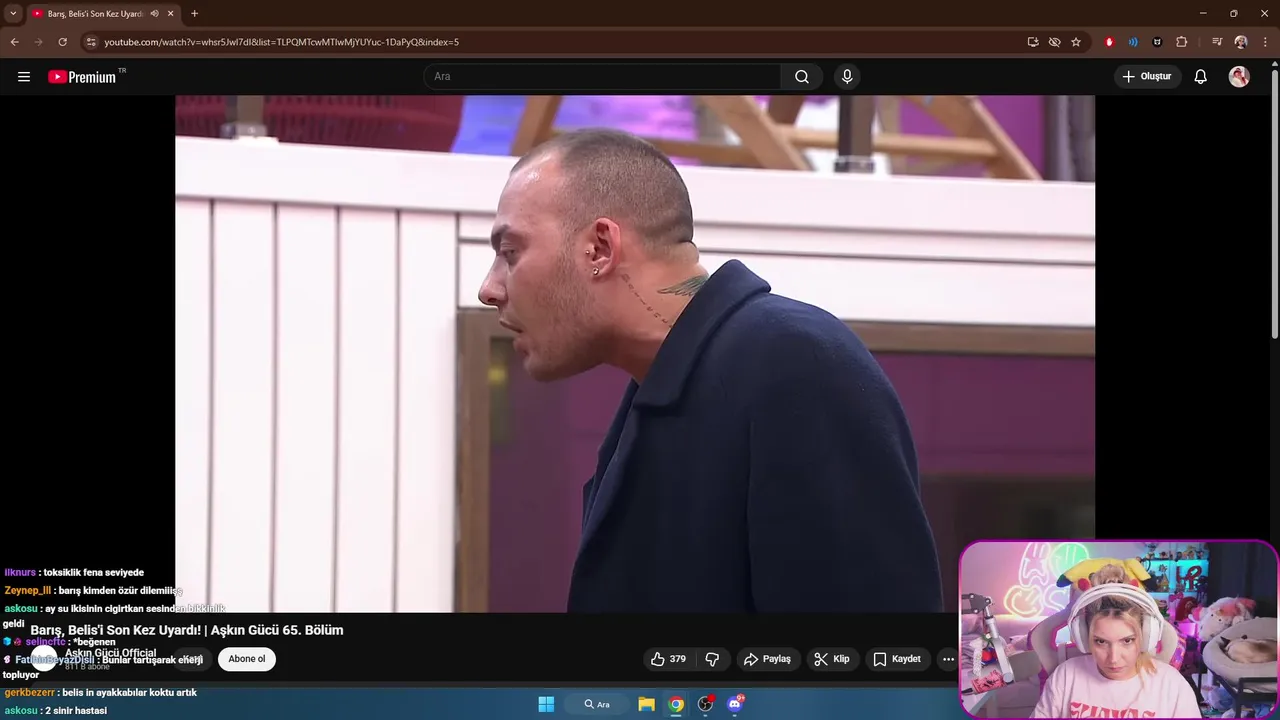This screenshot has height=720, width=1280.
Task: Click the video title text
Action: click(x=187, y=630)
